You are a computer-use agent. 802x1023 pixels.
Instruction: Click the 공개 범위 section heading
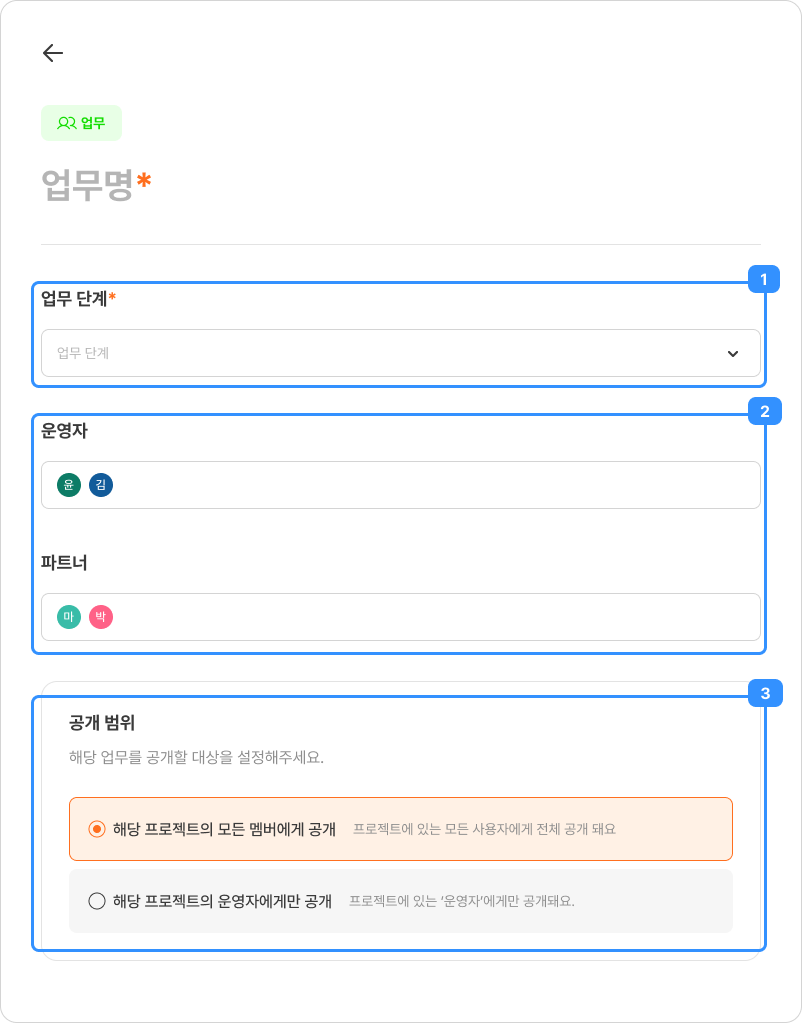point(102,721)
